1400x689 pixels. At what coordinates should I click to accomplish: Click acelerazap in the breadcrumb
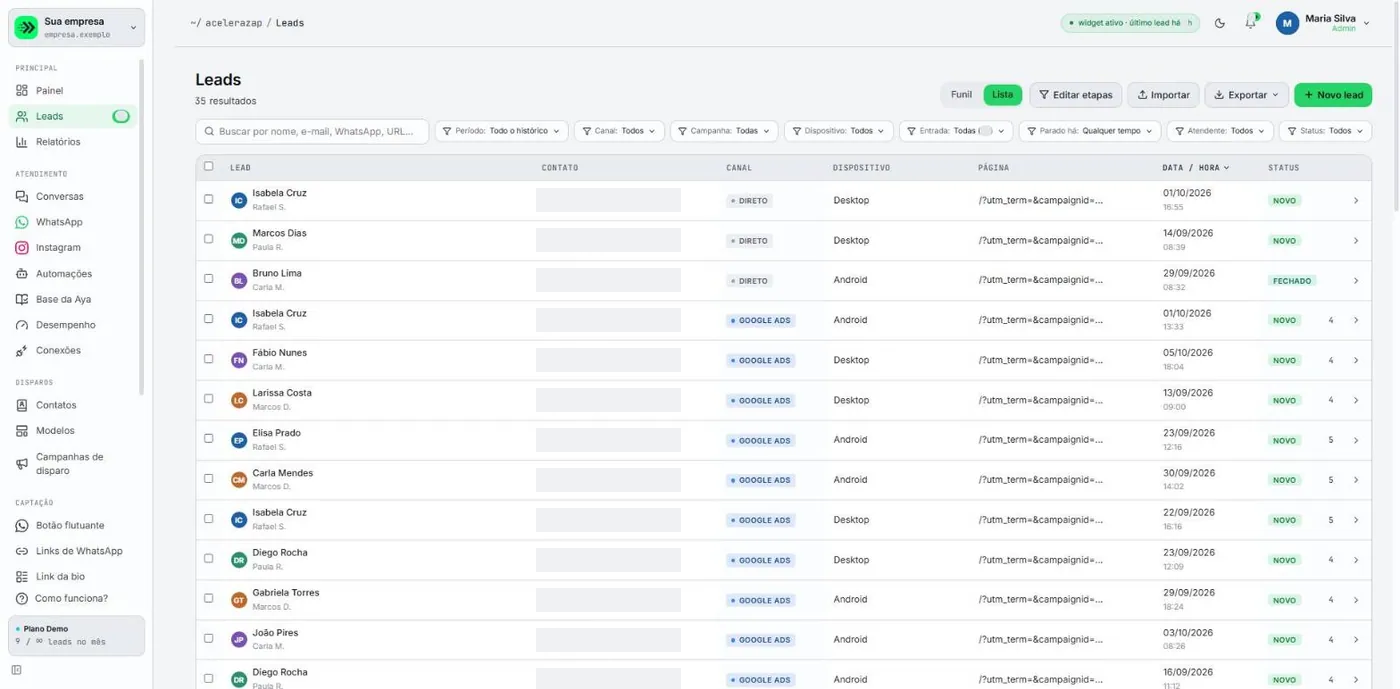234,23
